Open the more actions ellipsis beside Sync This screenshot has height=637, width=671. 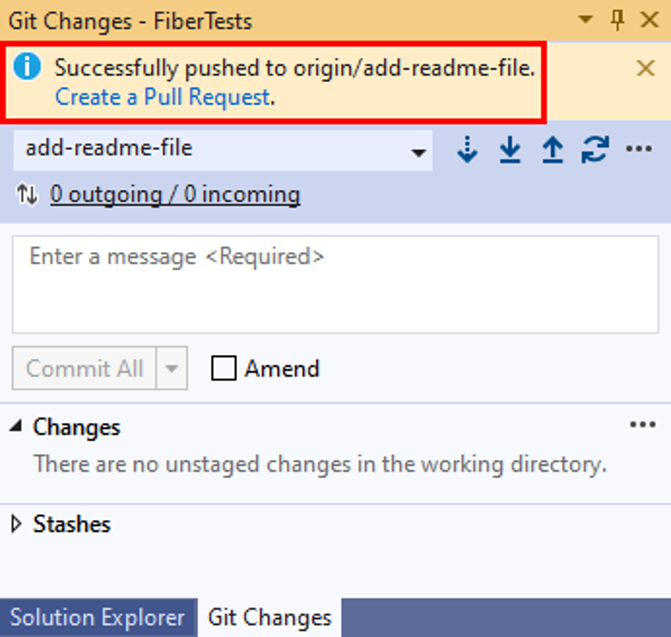639,149
